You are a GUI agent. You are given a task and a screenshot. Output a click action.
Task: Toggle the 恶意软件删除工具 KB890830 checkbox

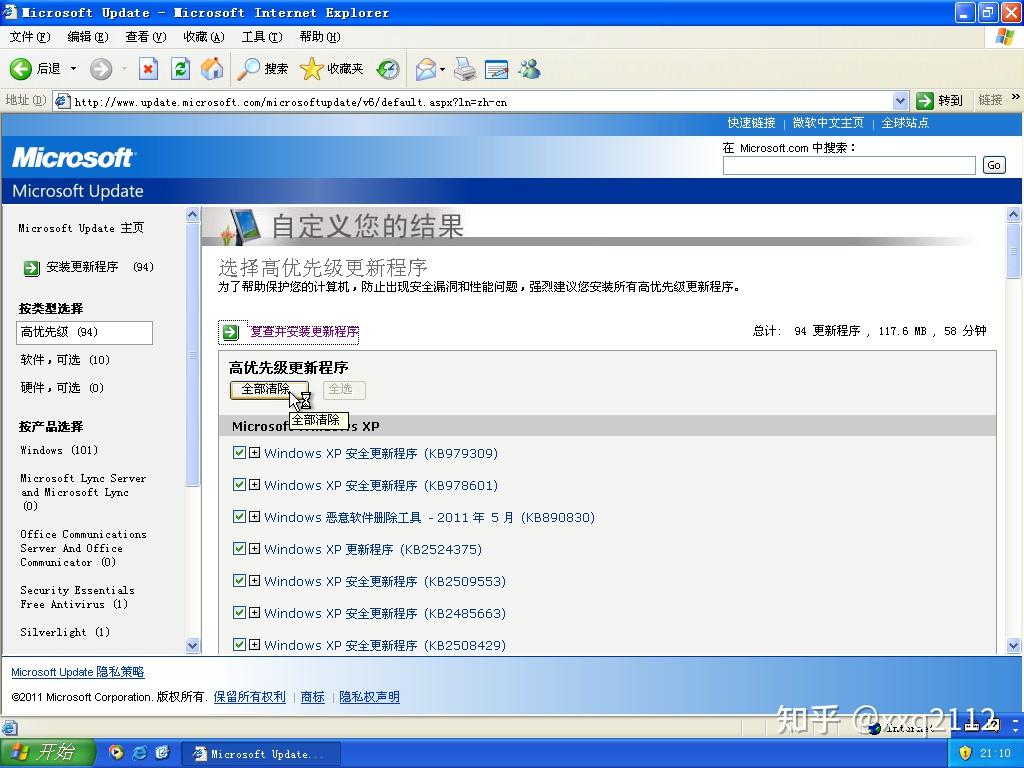click(240, 517)
